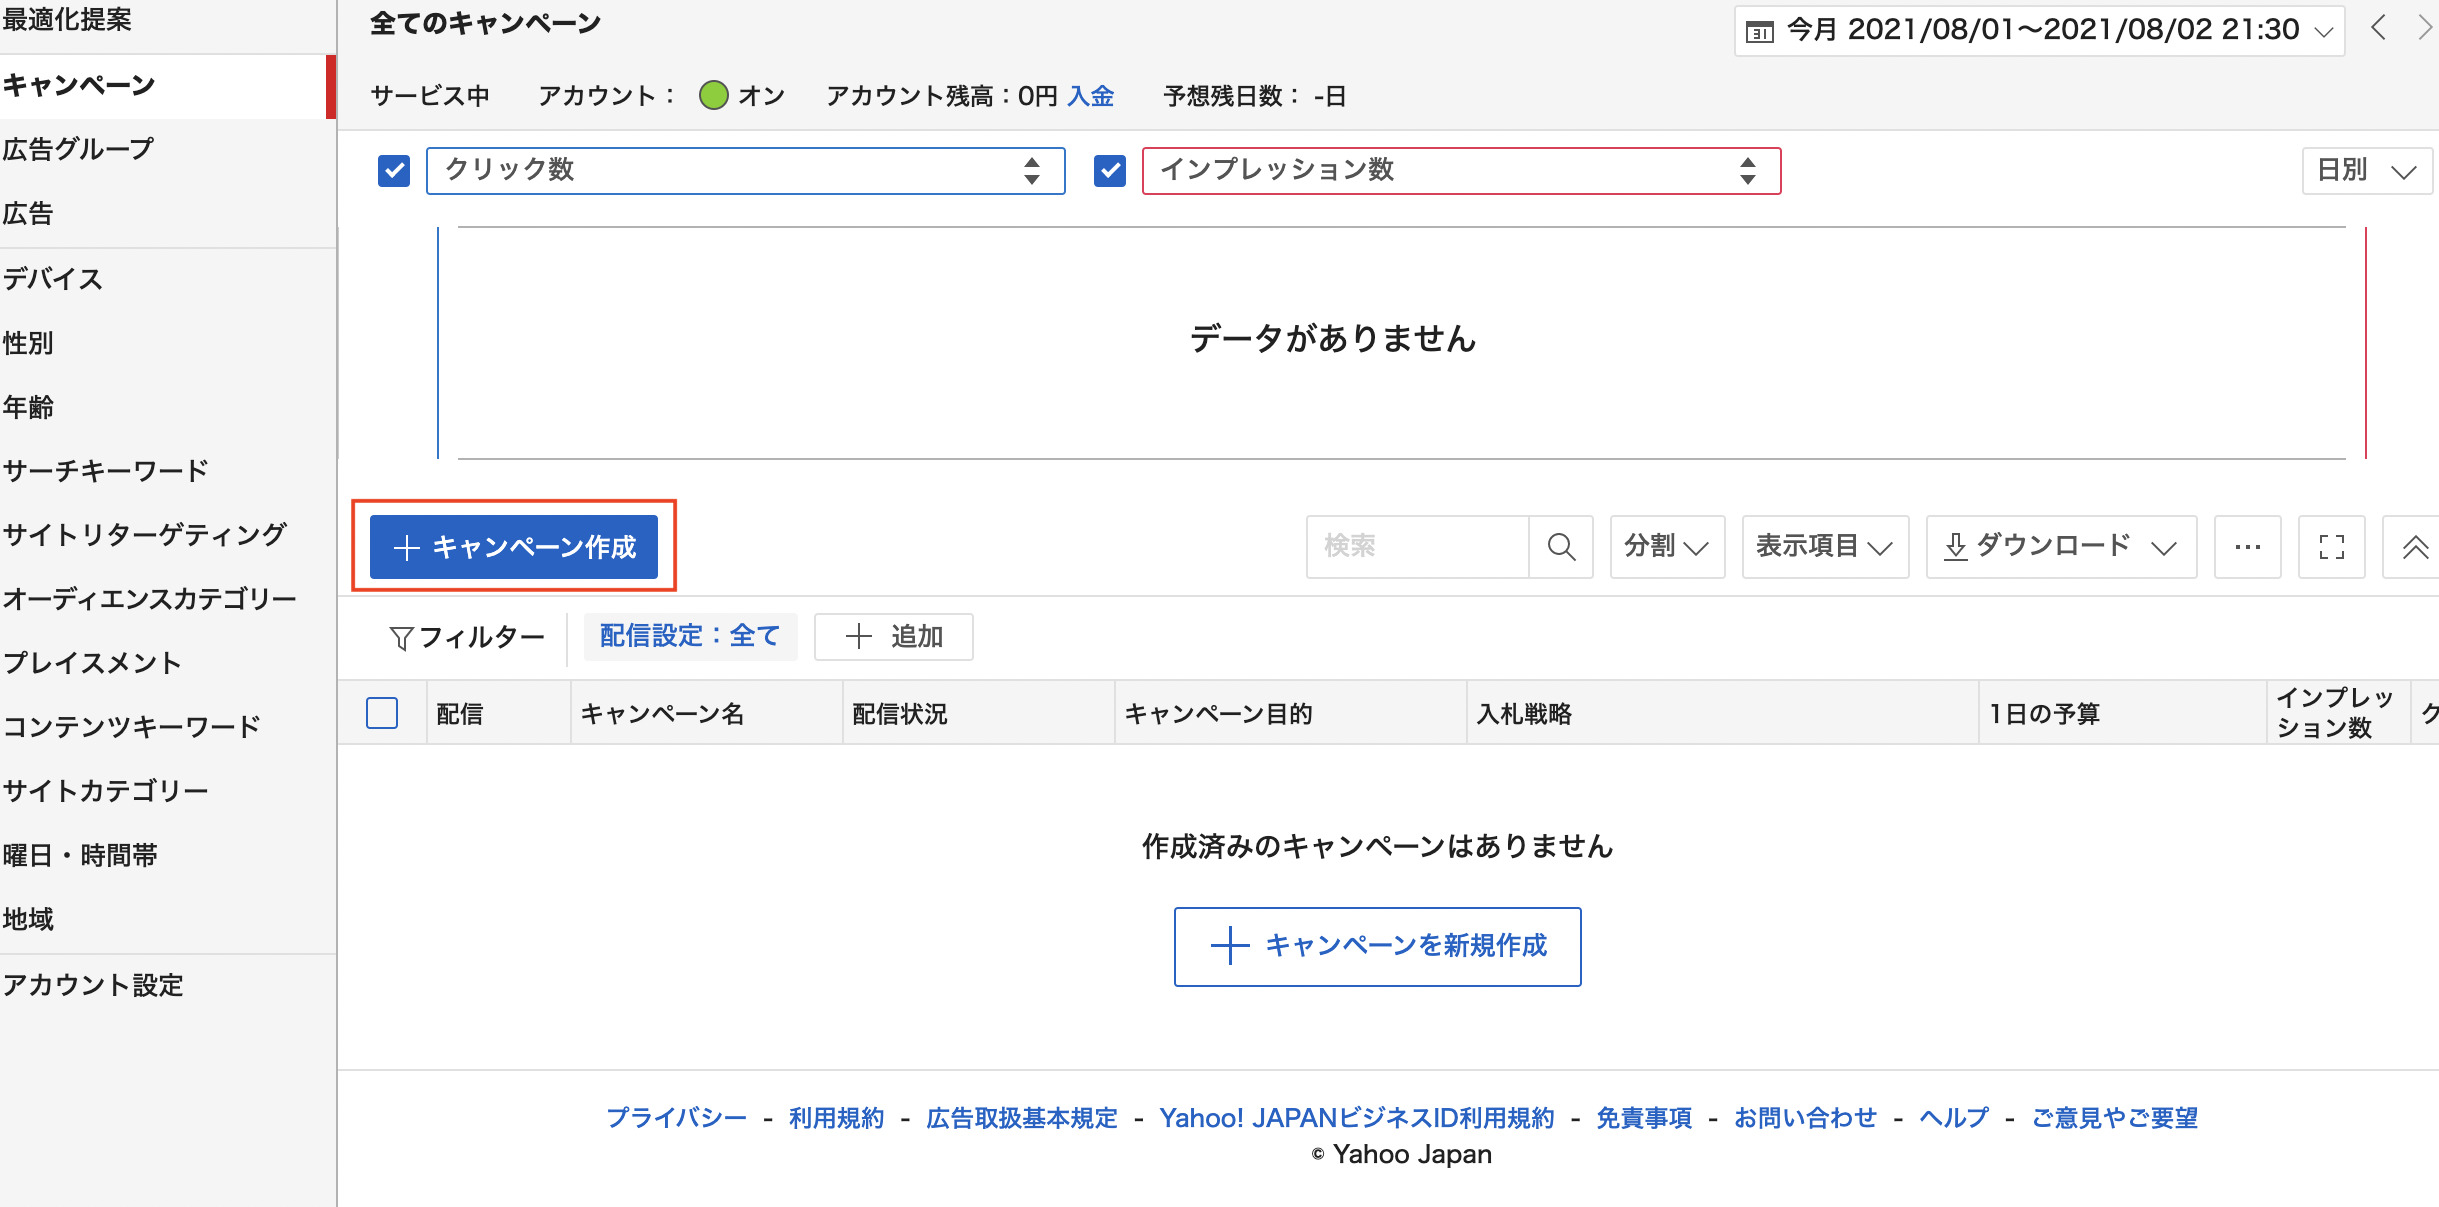Focus the 検索 input field
Screen dimensions: 2439x1207
(x=1417, y=547)
